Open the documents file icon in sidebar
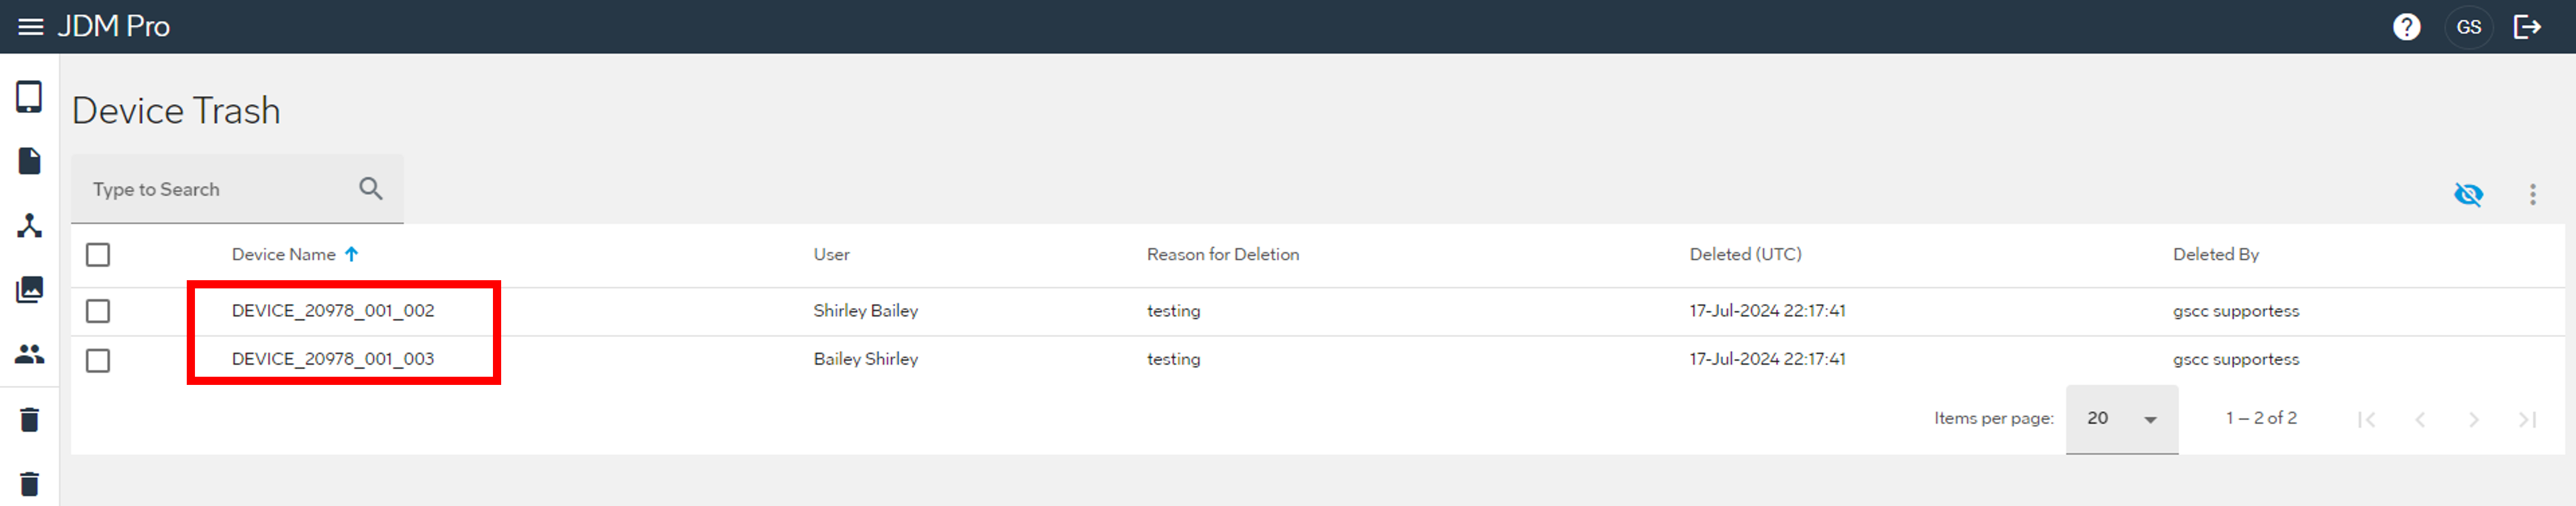Viewport: 2576px width, 506px height. 29,161
